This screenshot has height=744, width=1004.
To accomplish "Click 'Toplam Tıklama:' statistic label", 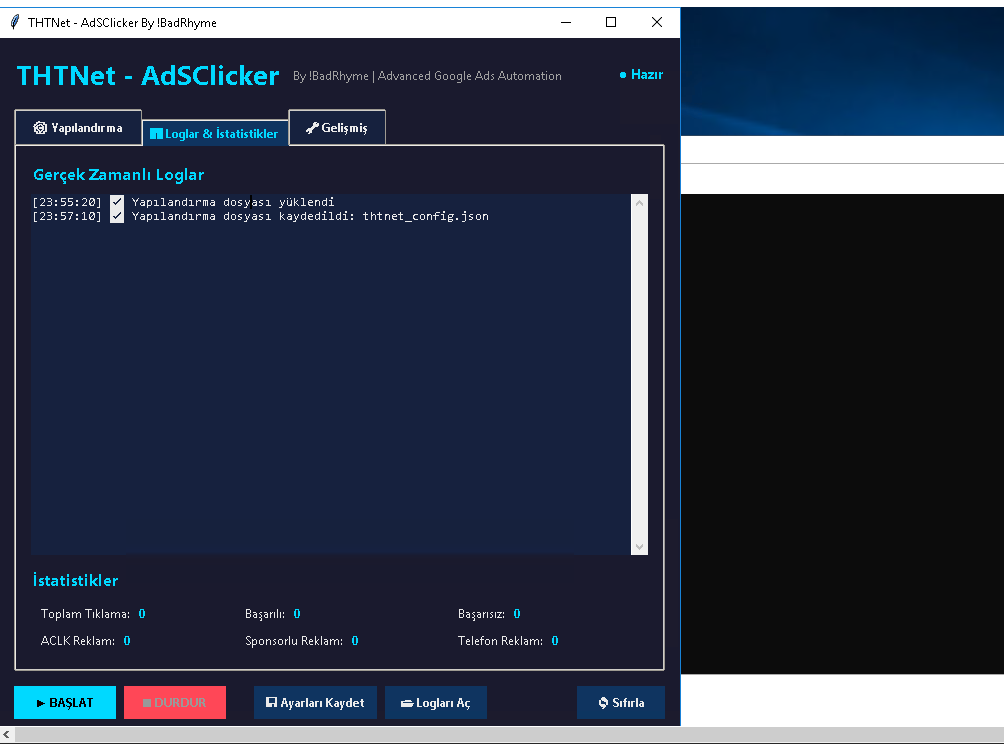I will pos(85,614).
